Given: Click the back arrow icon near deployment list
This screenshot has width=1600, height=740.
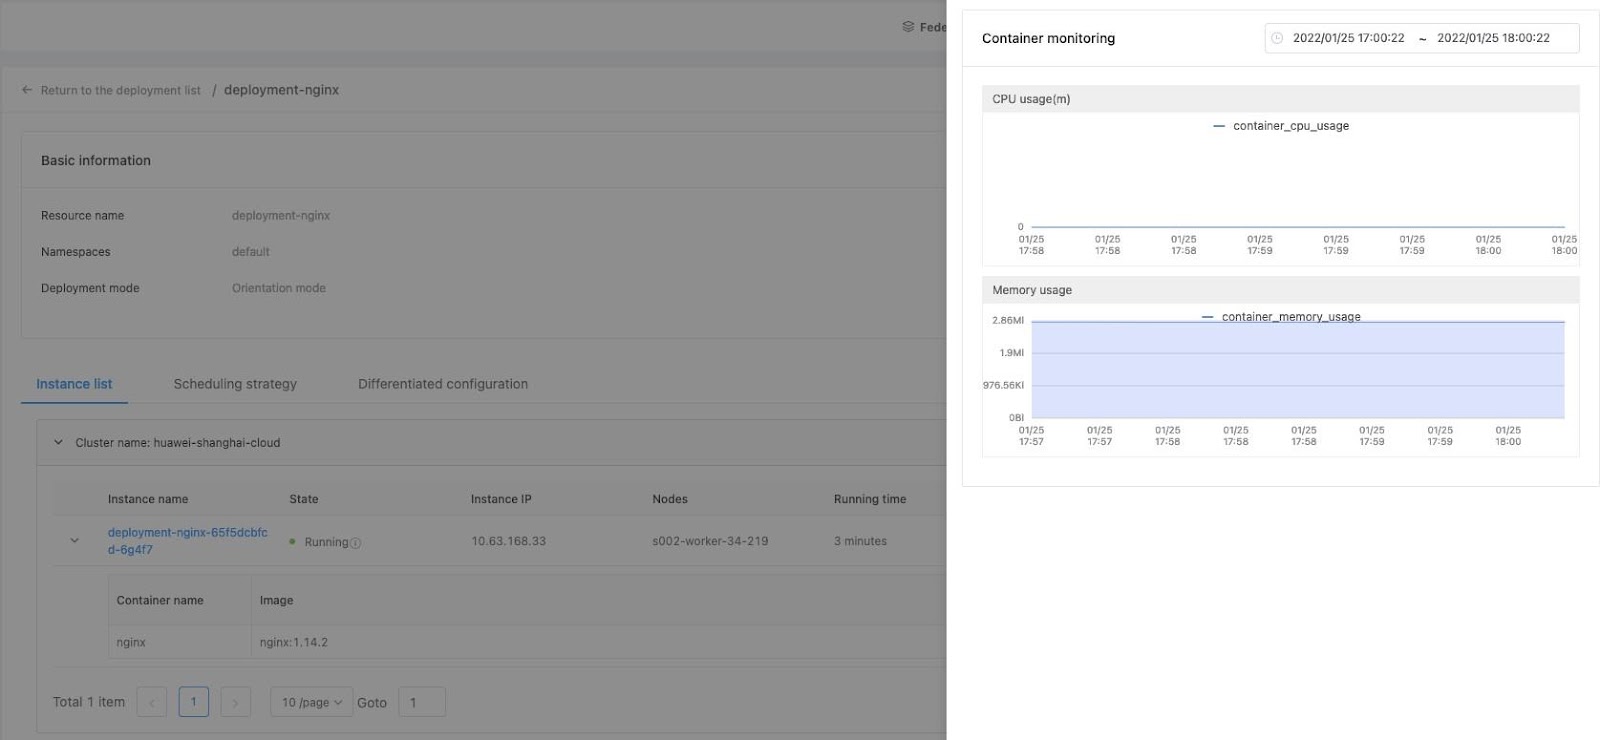Looking at the screenshot, I should [27, 90].
